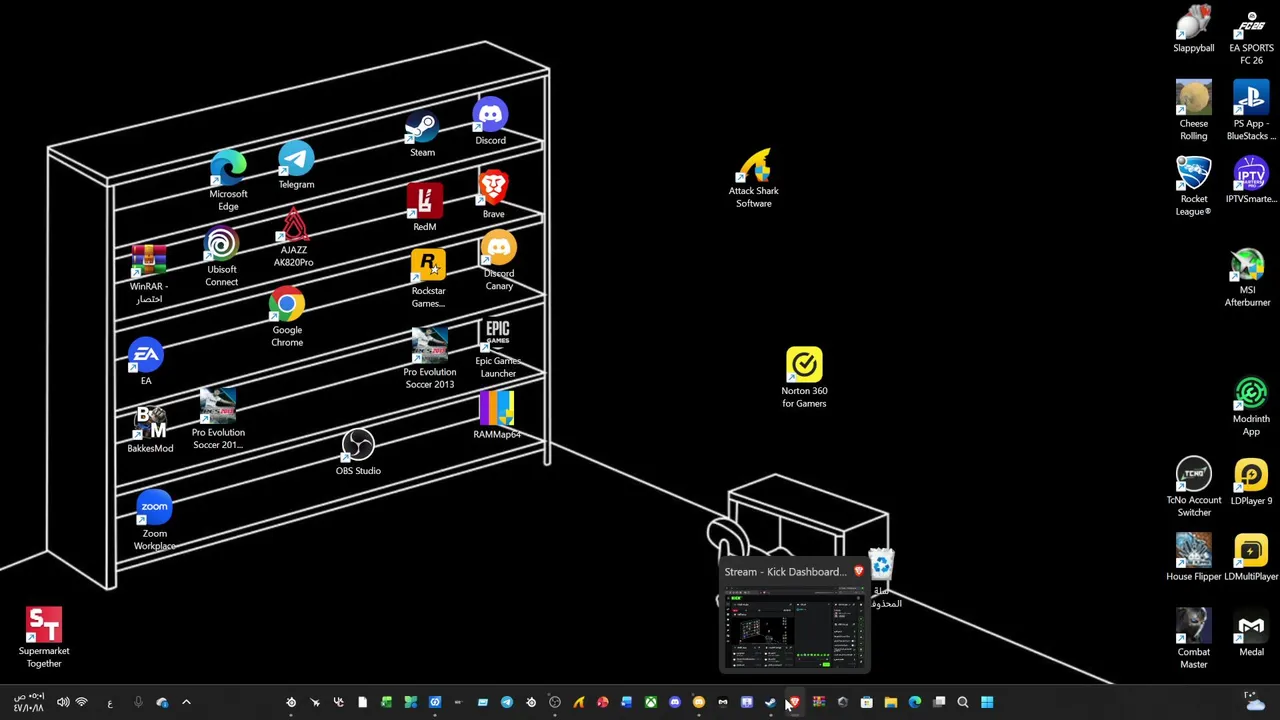The image size is (1280, 720).
Task: Click the taskbar Search magnifier
Action: (963, 702)
